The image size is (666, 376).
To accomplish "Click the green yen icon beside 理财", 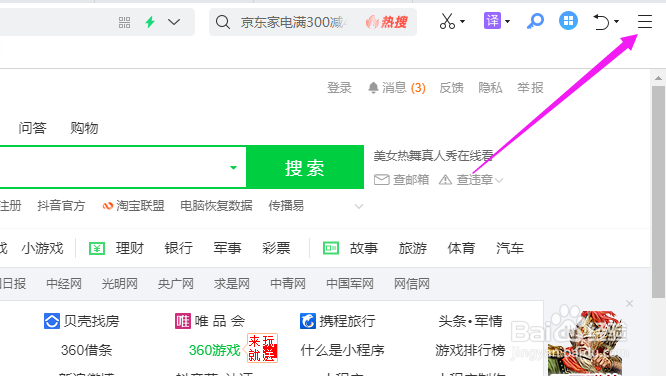I will pyautogui.click(x=97, y=248).
